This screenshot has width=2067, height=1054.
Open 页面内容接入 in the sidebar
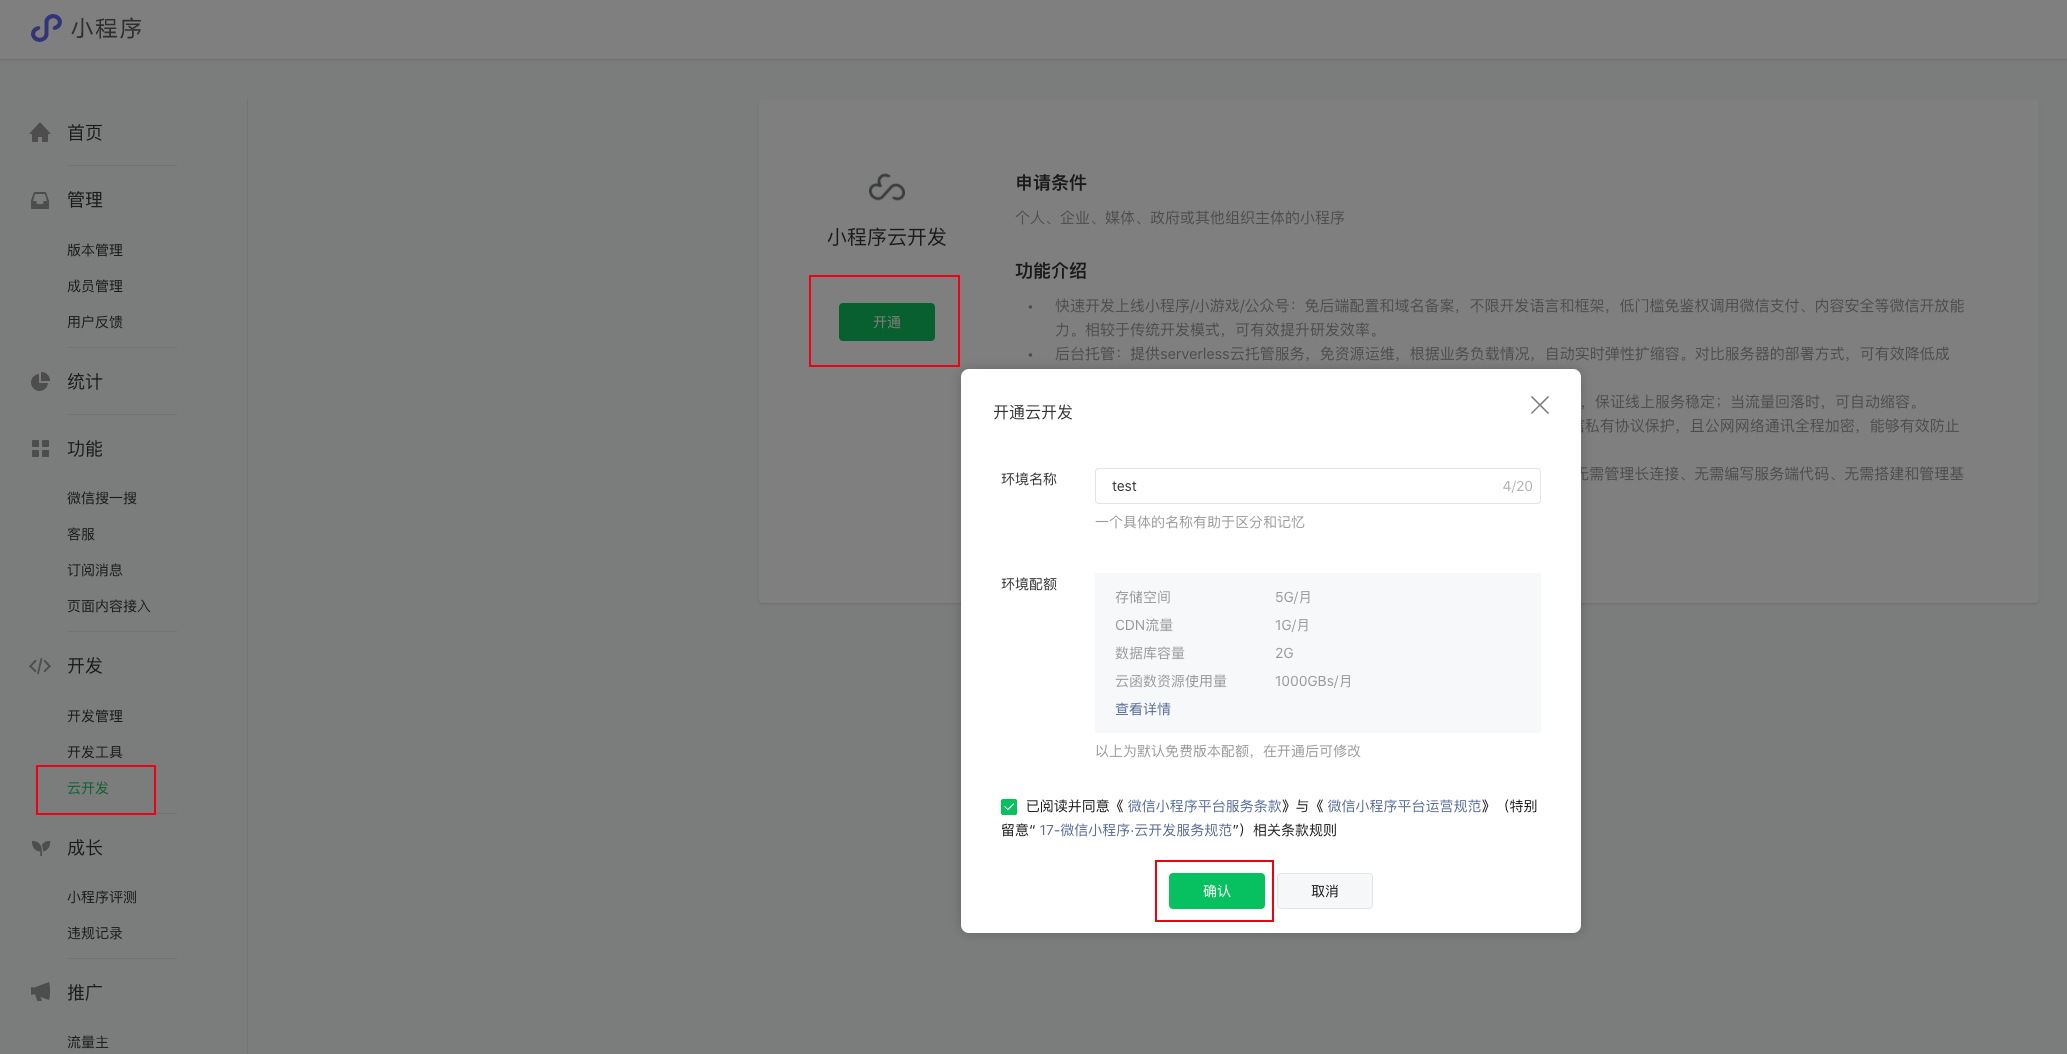[x=109, y=606]
